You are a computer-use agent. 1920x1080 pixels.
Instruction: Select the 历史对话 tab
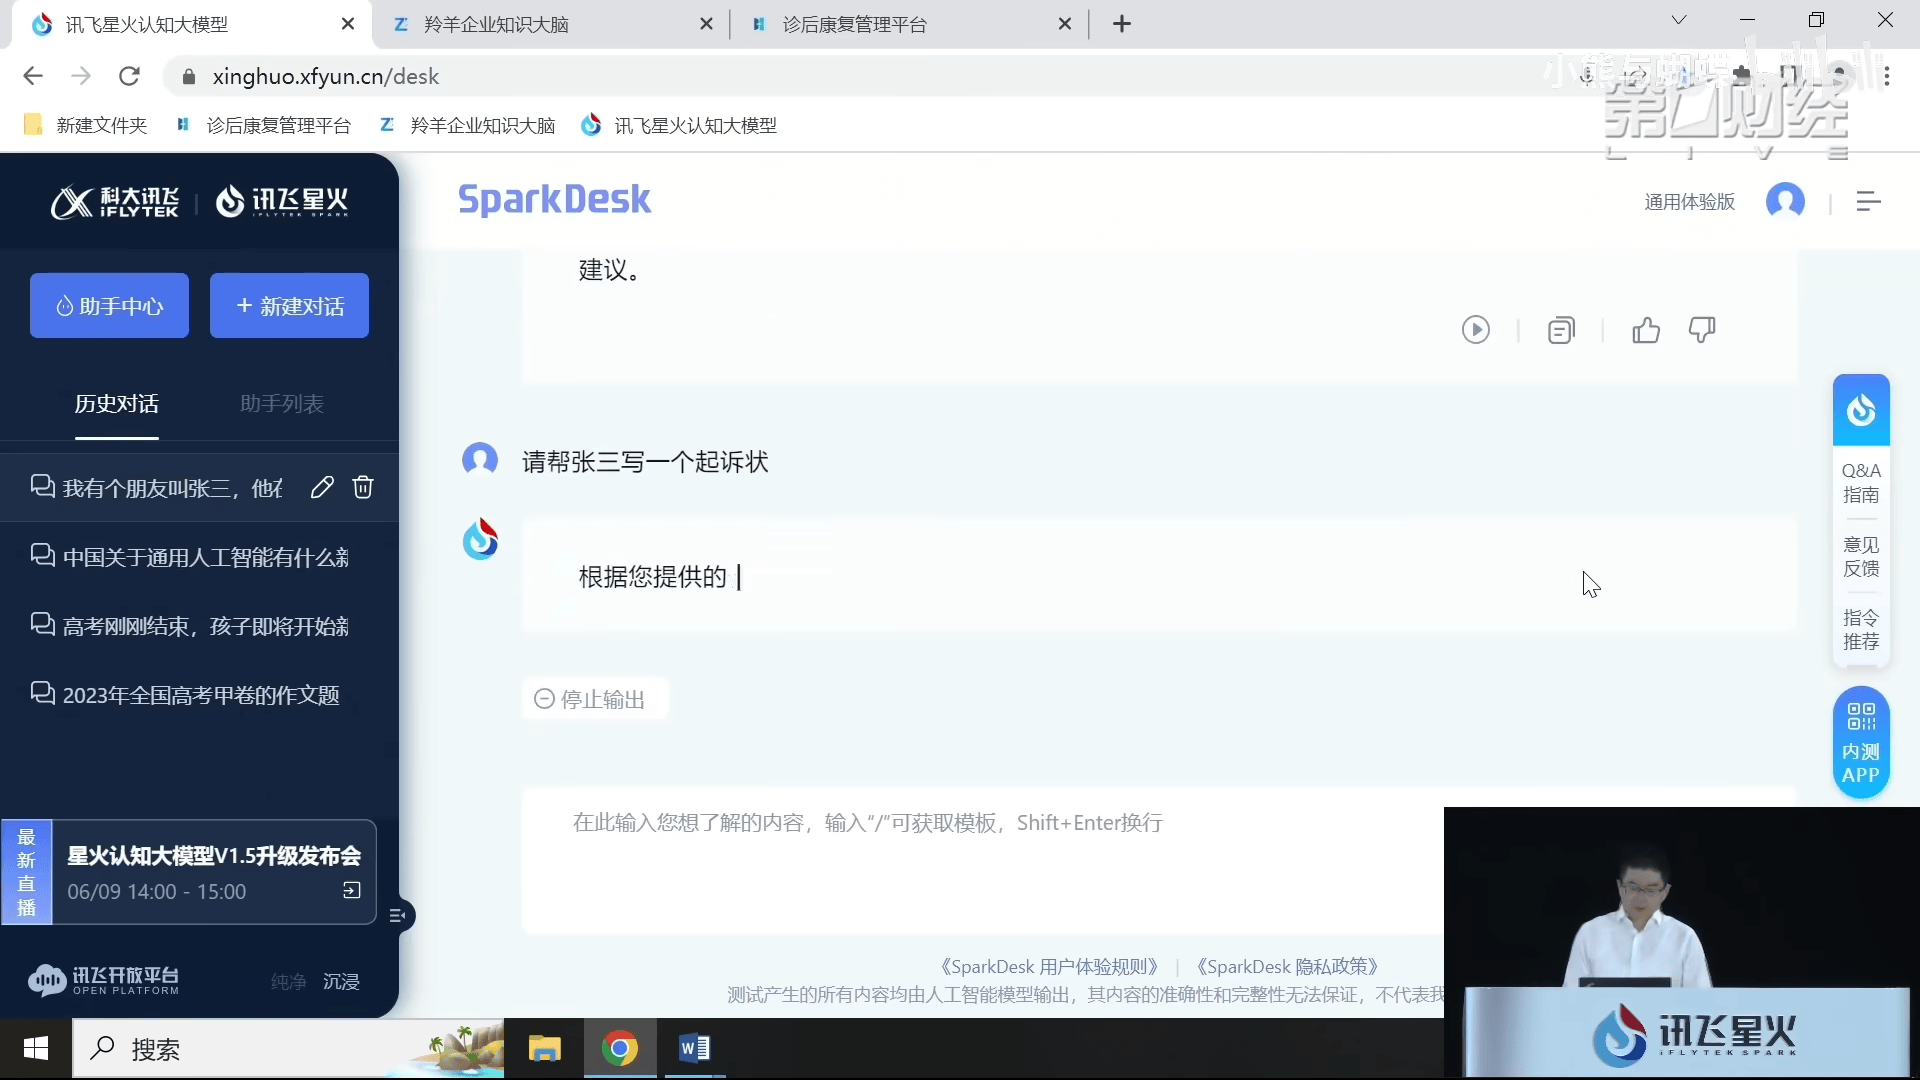click(117, 404)
